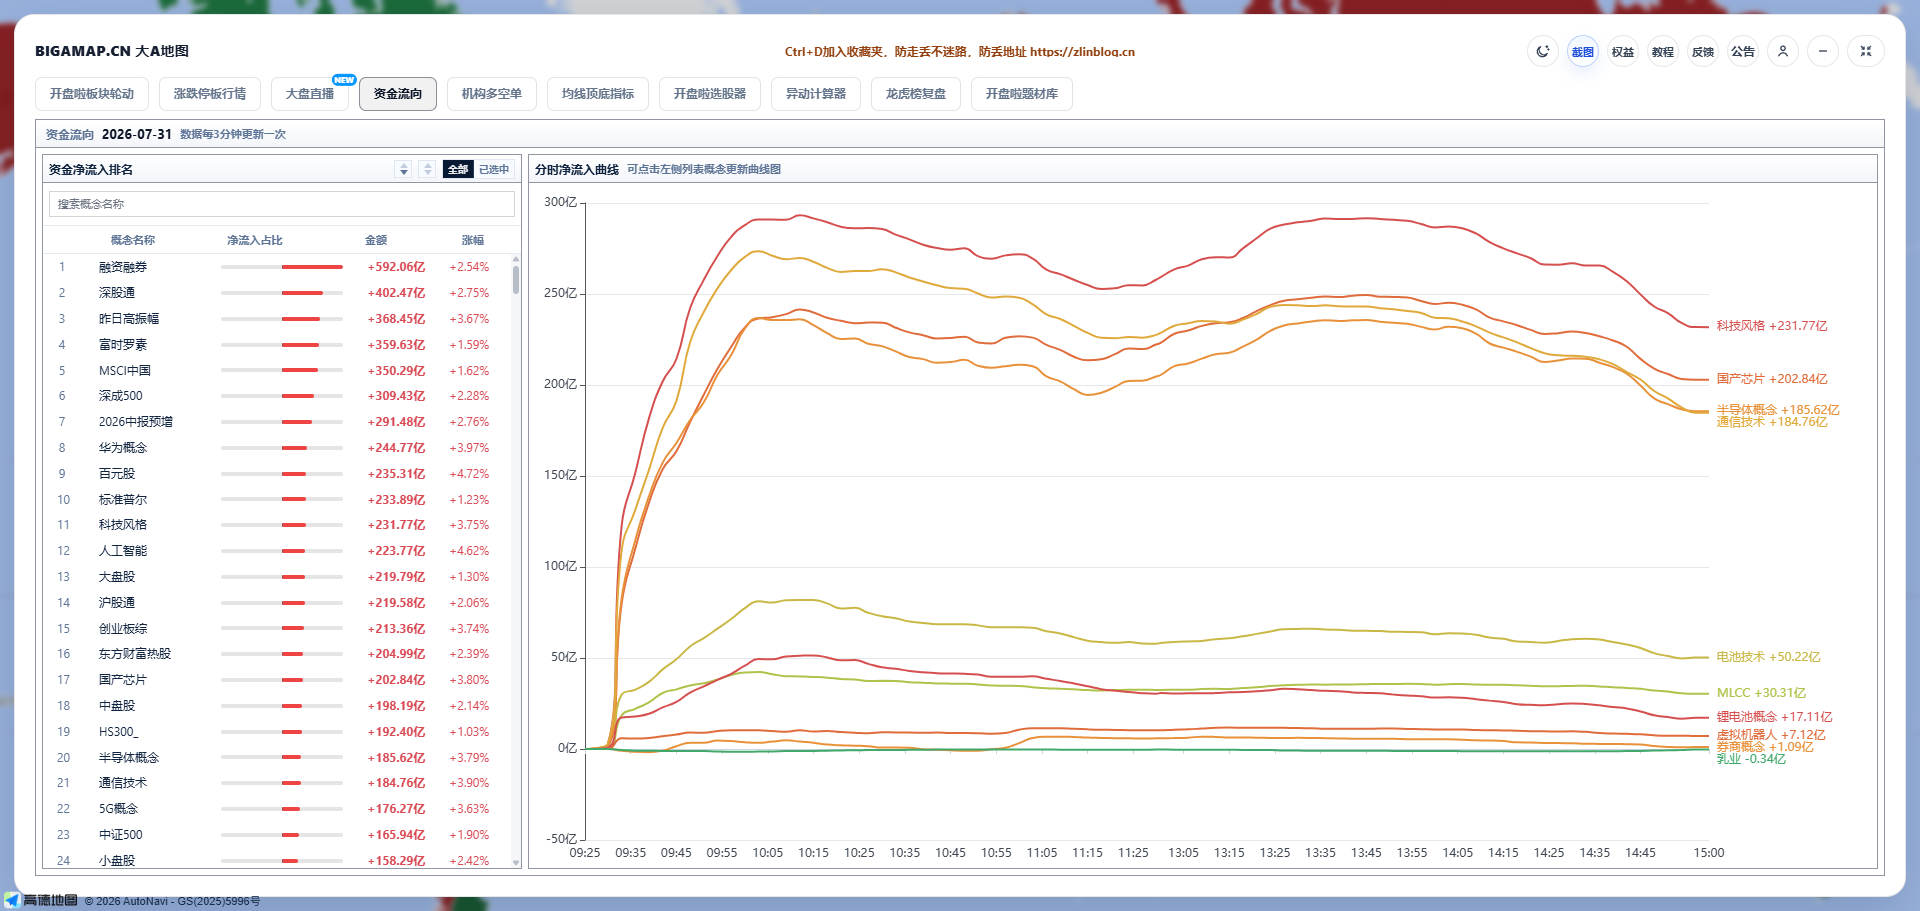Click the 搜索概念名称 search field
1920x911 pixels.
click(x=282, y=204)
